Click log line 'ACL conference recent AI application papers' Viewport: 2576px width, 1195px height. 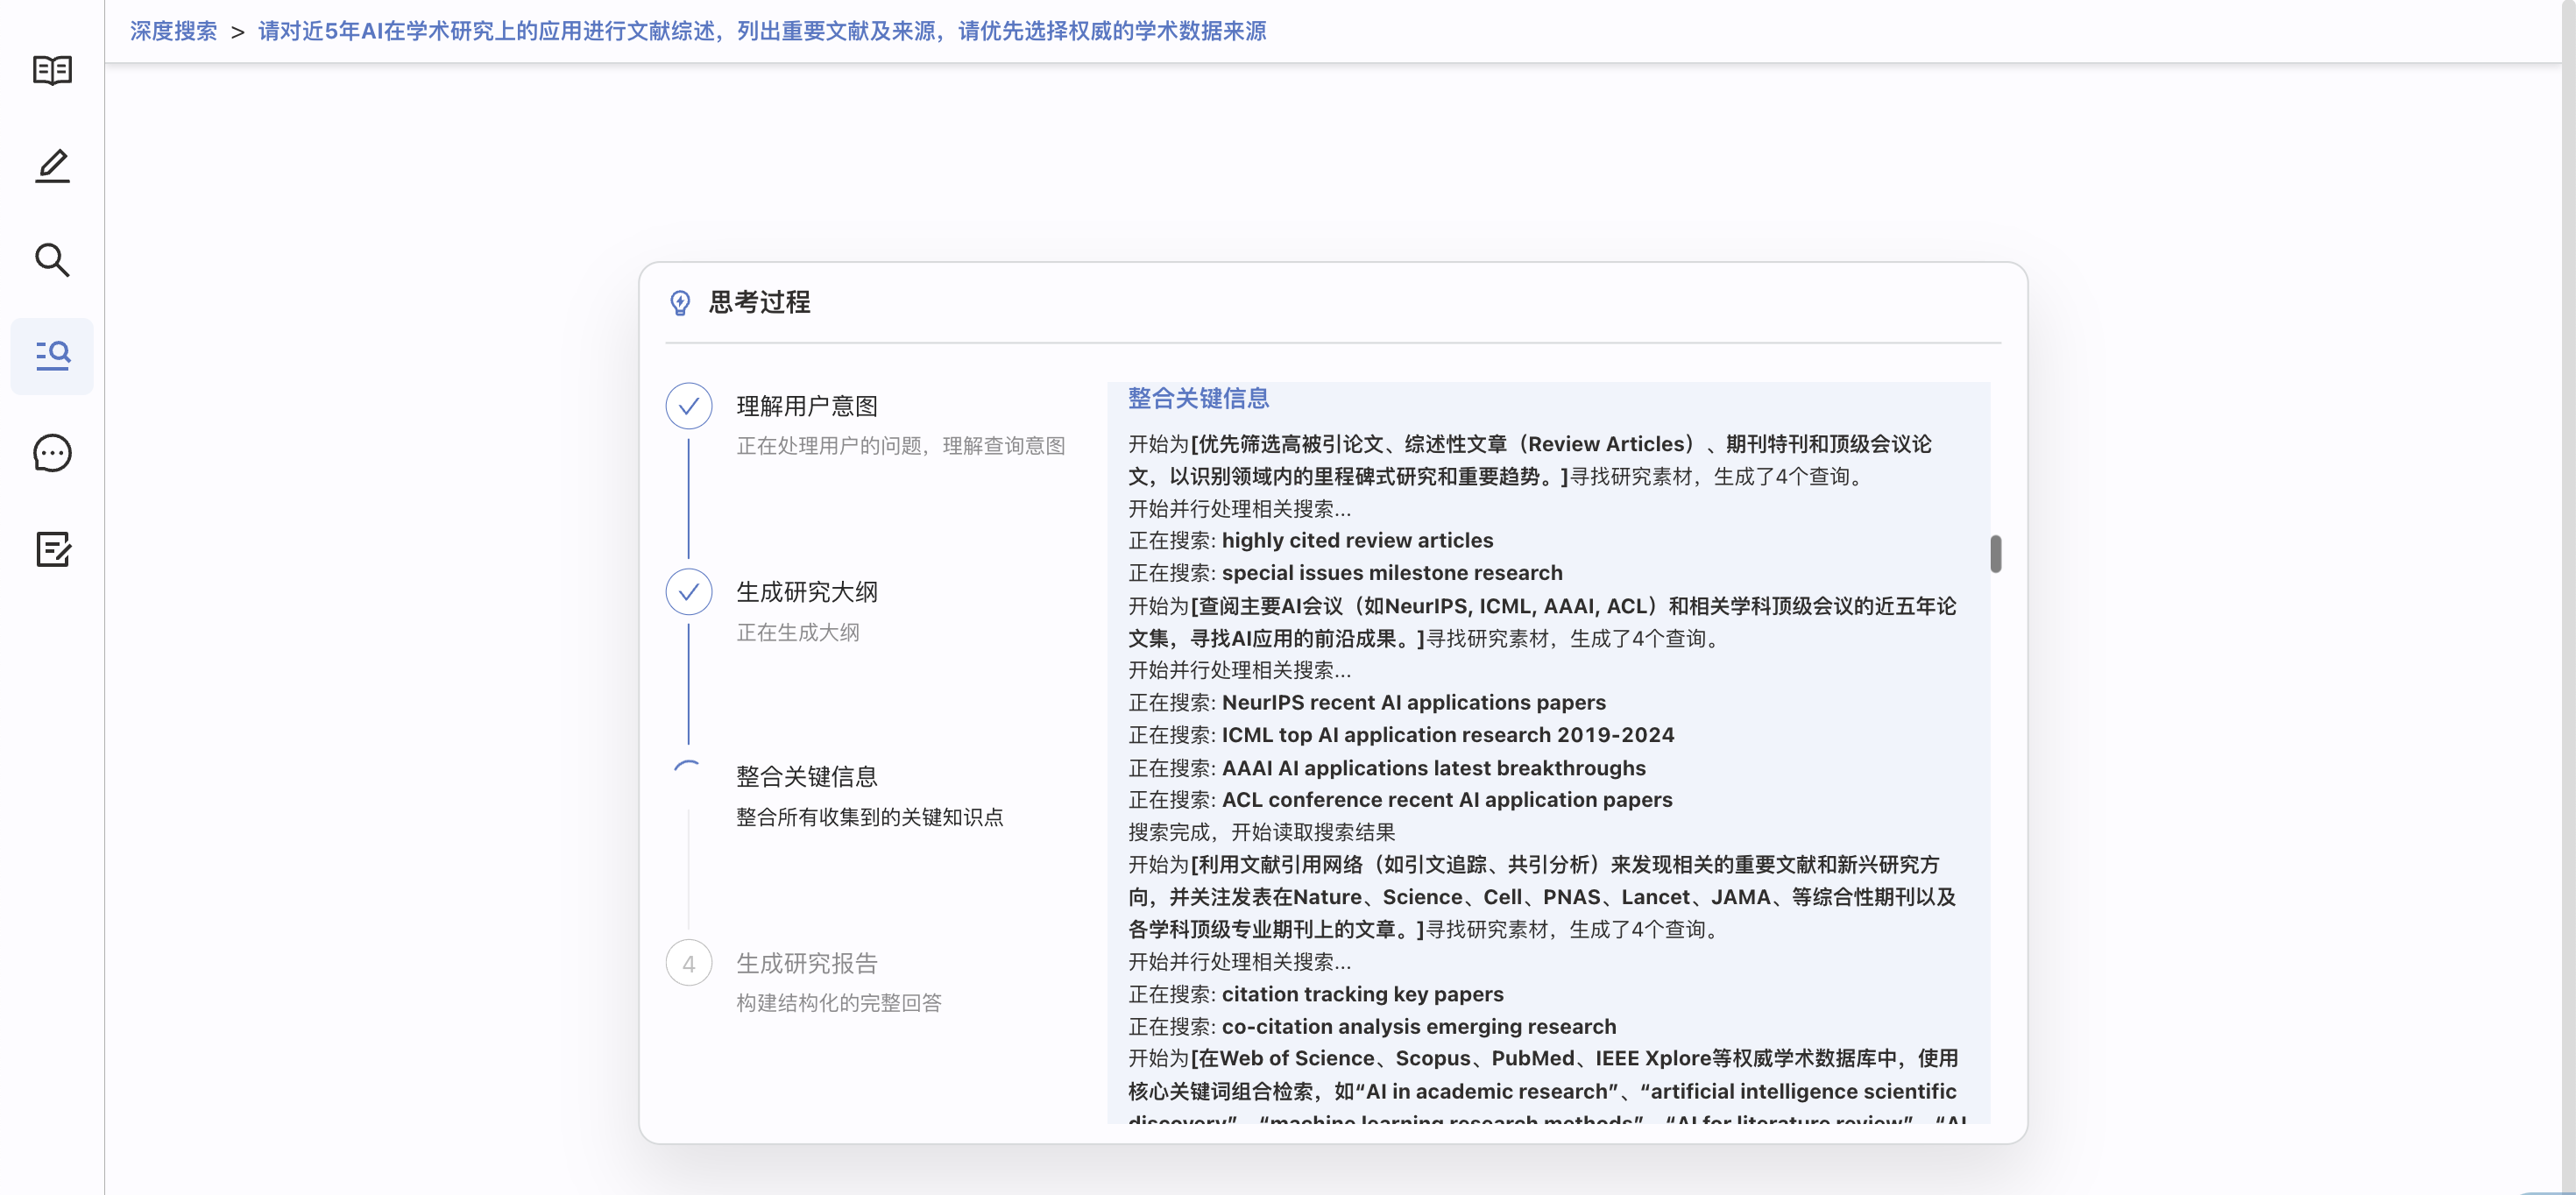tap(1400, 800)
